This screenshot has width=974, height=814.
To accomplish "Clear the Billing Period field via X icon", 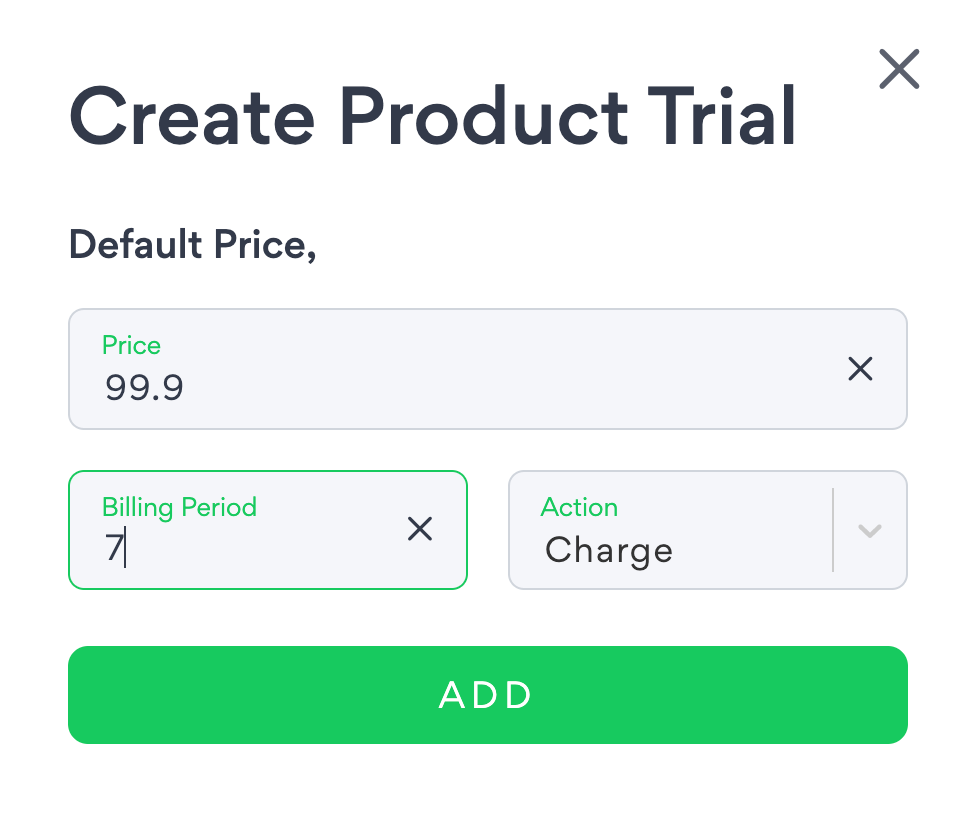I will pyautogui.click(x=420, y=529).
